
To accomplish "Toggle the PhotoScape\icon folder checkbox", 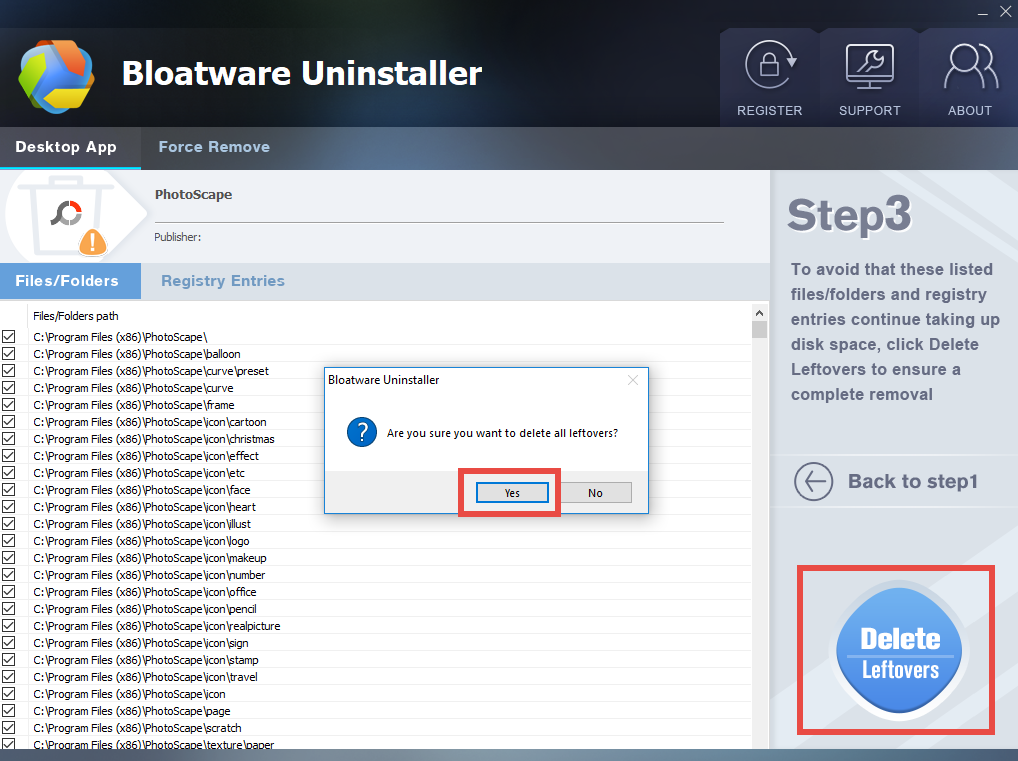I will (x=8, y=693).
